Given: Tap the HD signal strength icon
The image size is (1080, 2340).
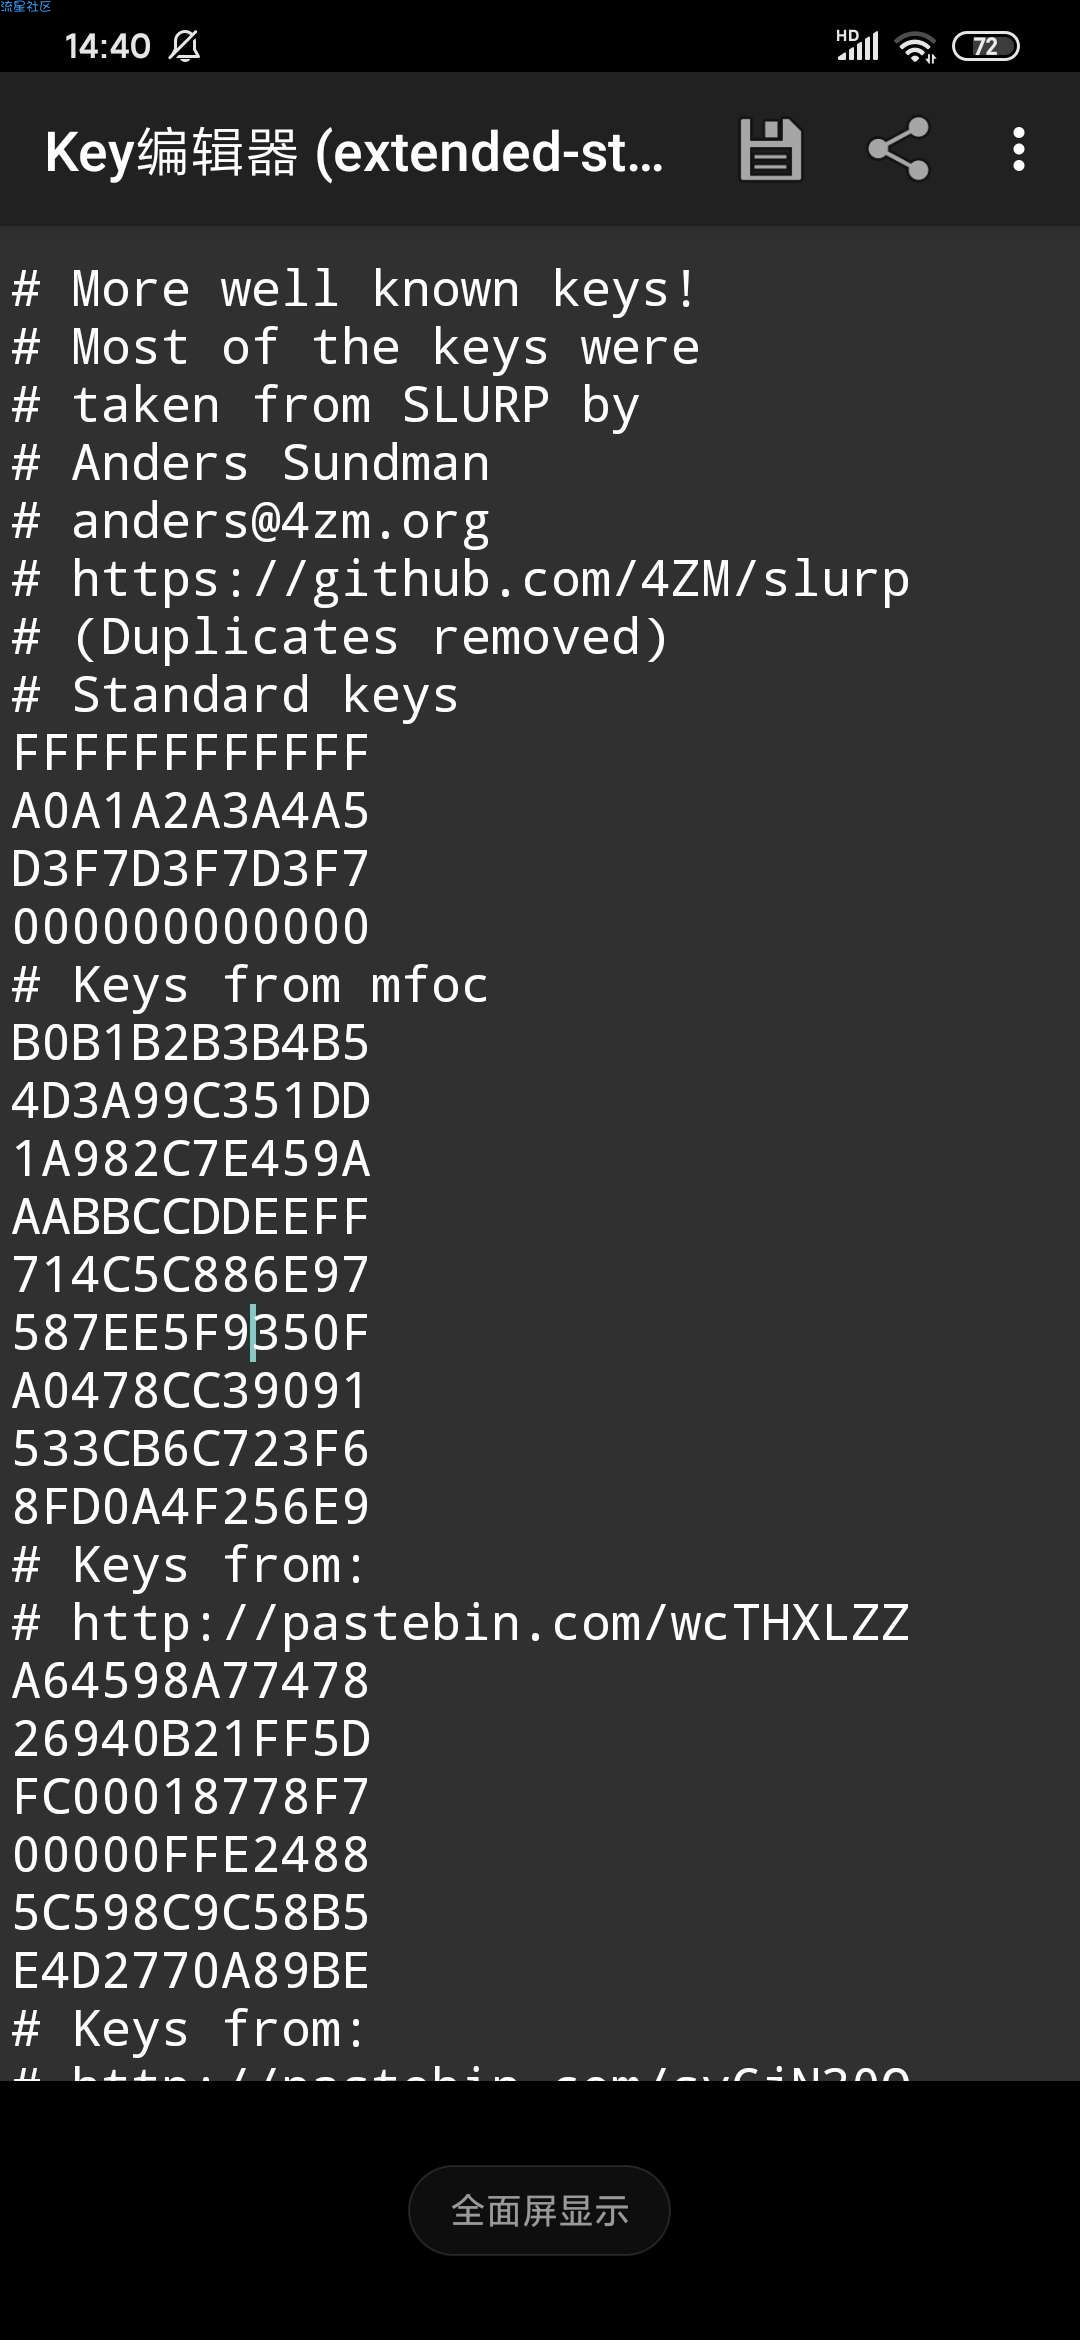Looking at the screenshot, I should [x=857, y=45].
